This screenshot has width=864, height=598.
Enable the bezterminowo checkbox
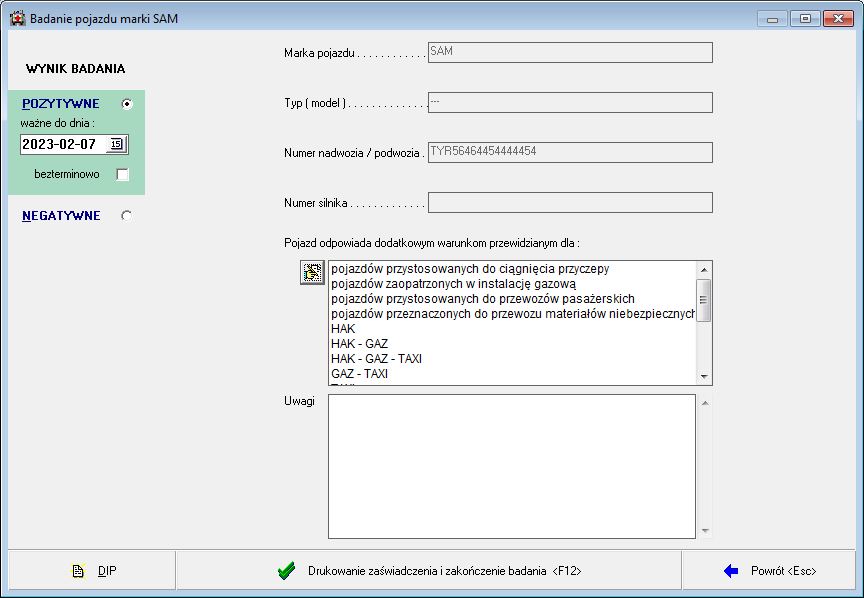pyautogui.click(x=122, y=175)
